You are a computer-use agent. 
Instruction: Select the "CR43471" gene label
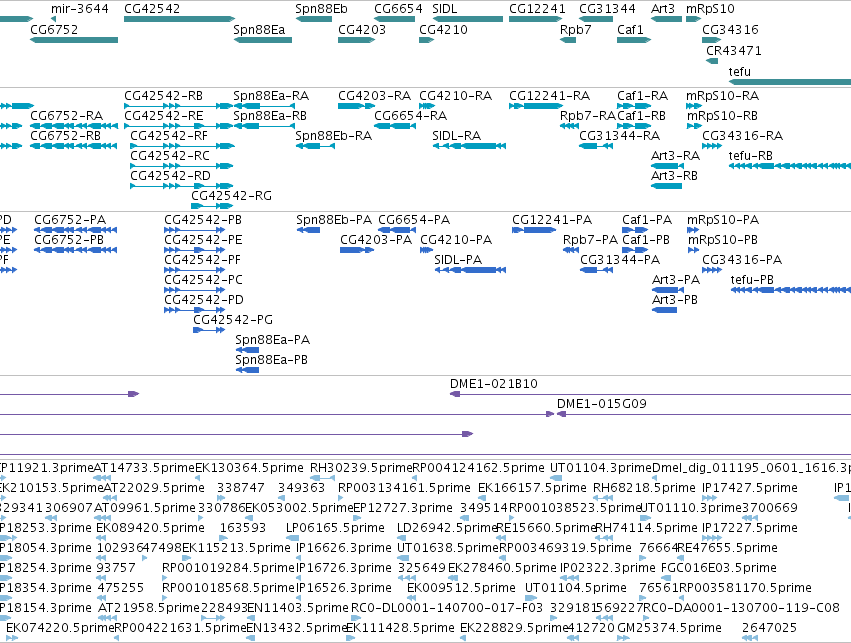click(x=734, y=50)
